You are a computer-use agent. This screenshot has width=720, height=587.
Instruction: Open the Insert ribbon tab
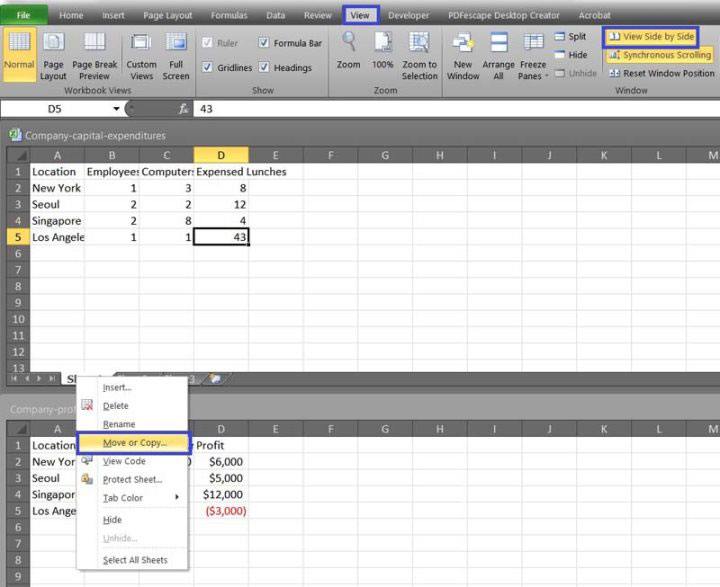pyautogui.click(x=113, y=15)
